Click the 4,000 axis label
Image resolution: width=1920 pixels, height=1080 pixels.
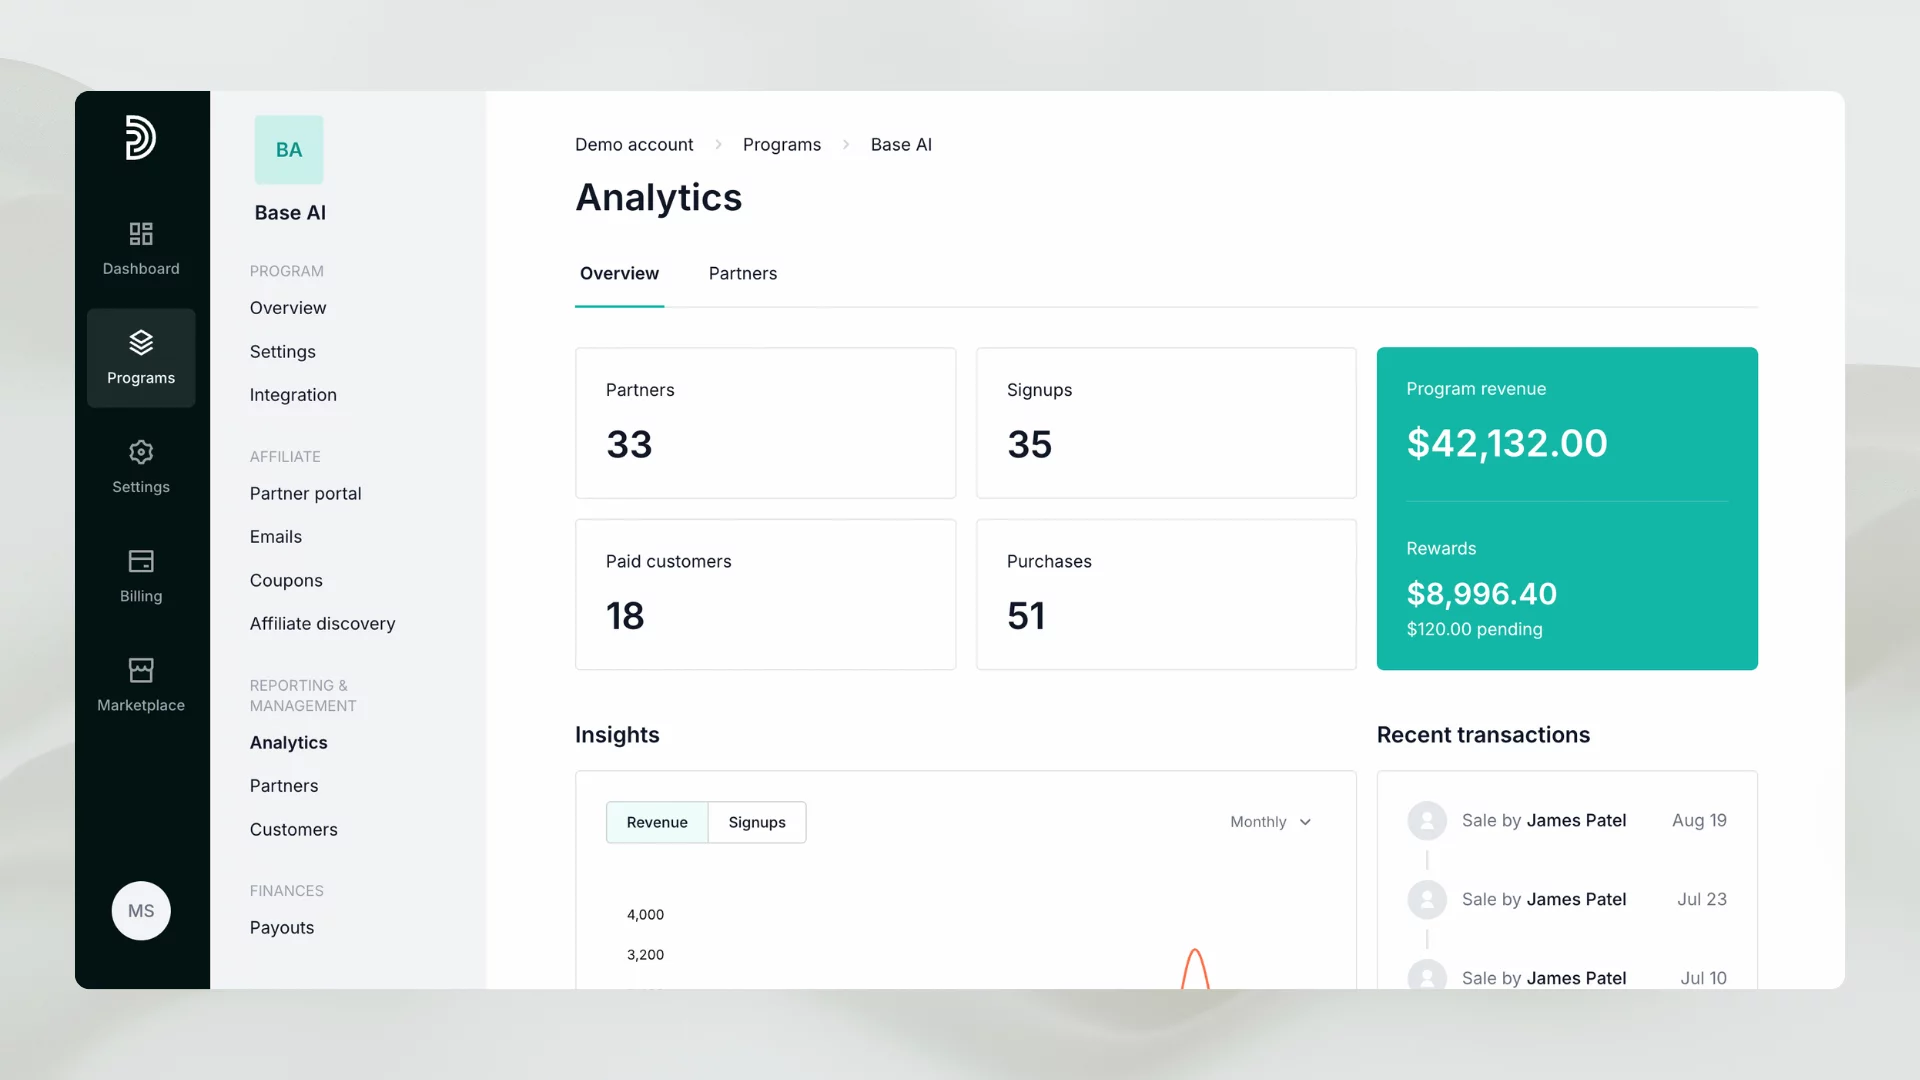pos(645,915)
